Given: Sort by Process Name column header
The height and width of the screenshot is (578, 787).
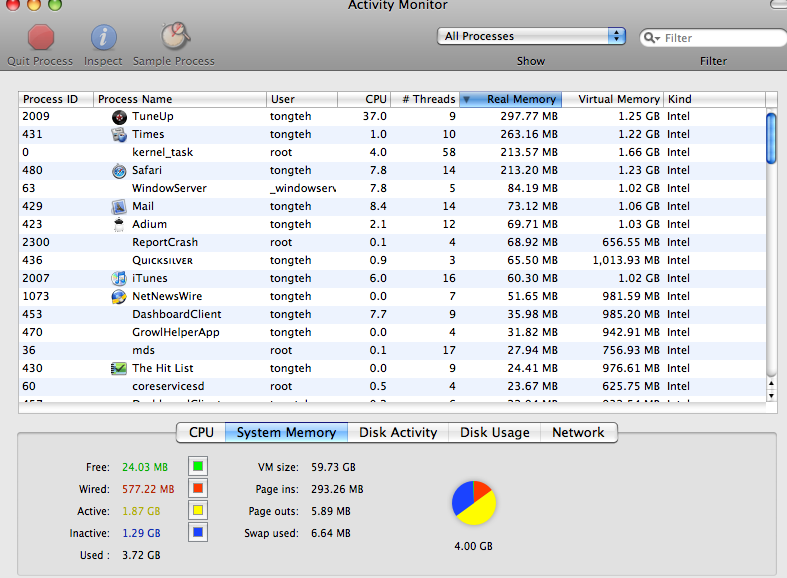Looking at the screenshot, I should click(180, 99).
